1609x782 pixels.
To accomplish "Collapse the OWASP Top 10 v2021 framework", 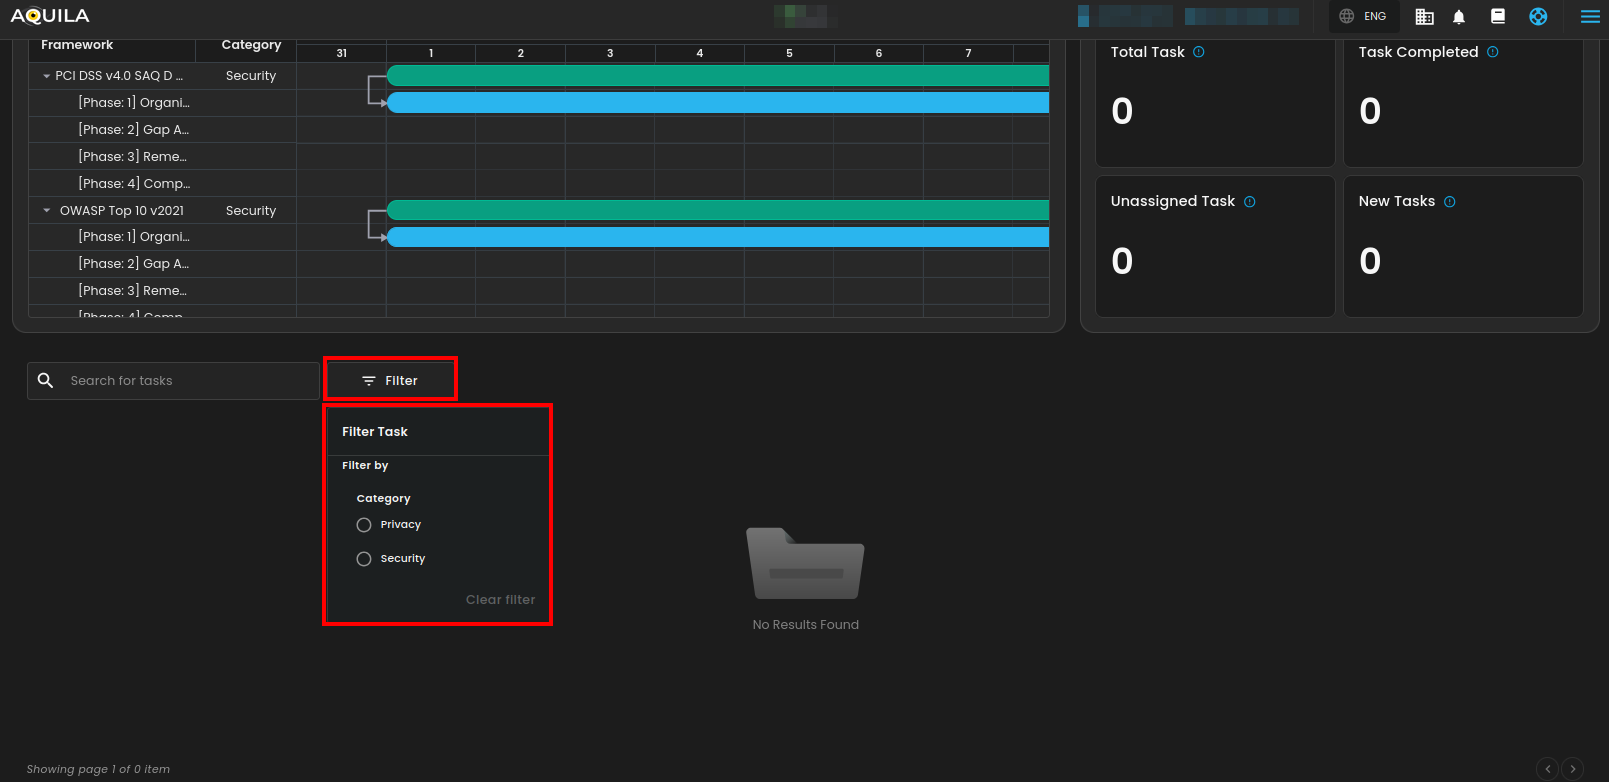I will (x=46, y=211).
